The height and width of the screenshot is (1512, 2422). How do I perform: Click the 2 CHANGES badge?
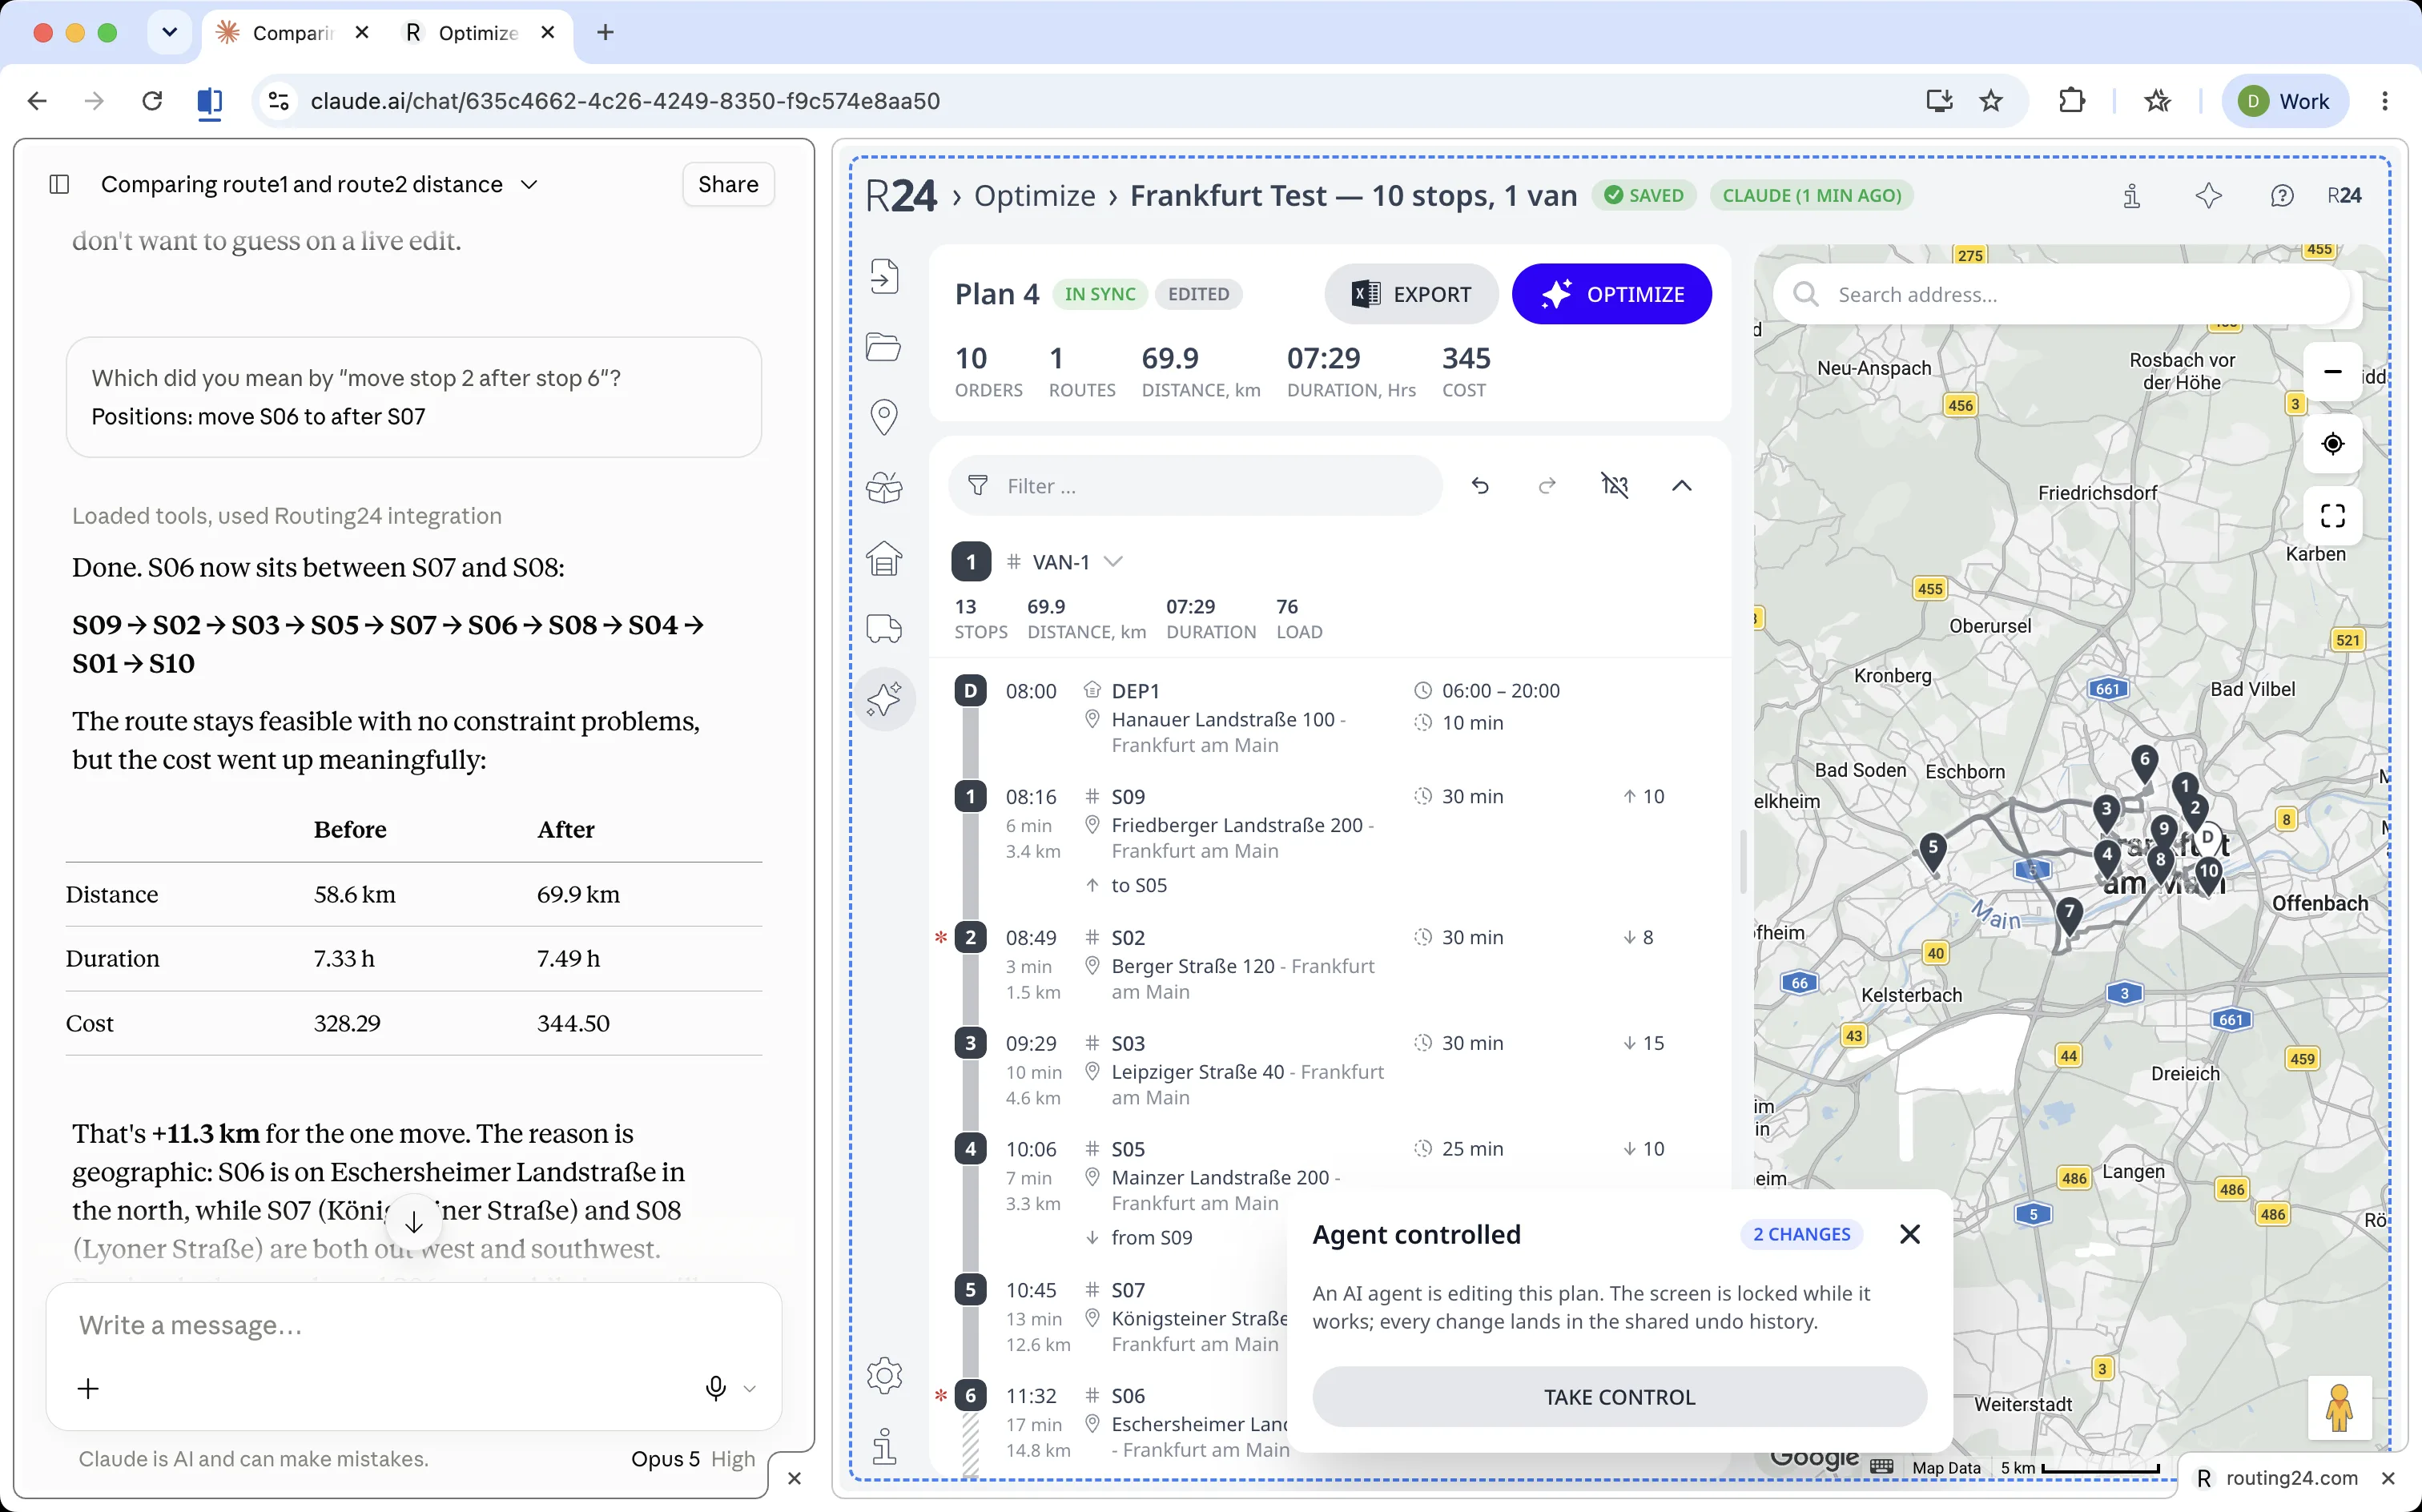[x=1801, y=1234]
